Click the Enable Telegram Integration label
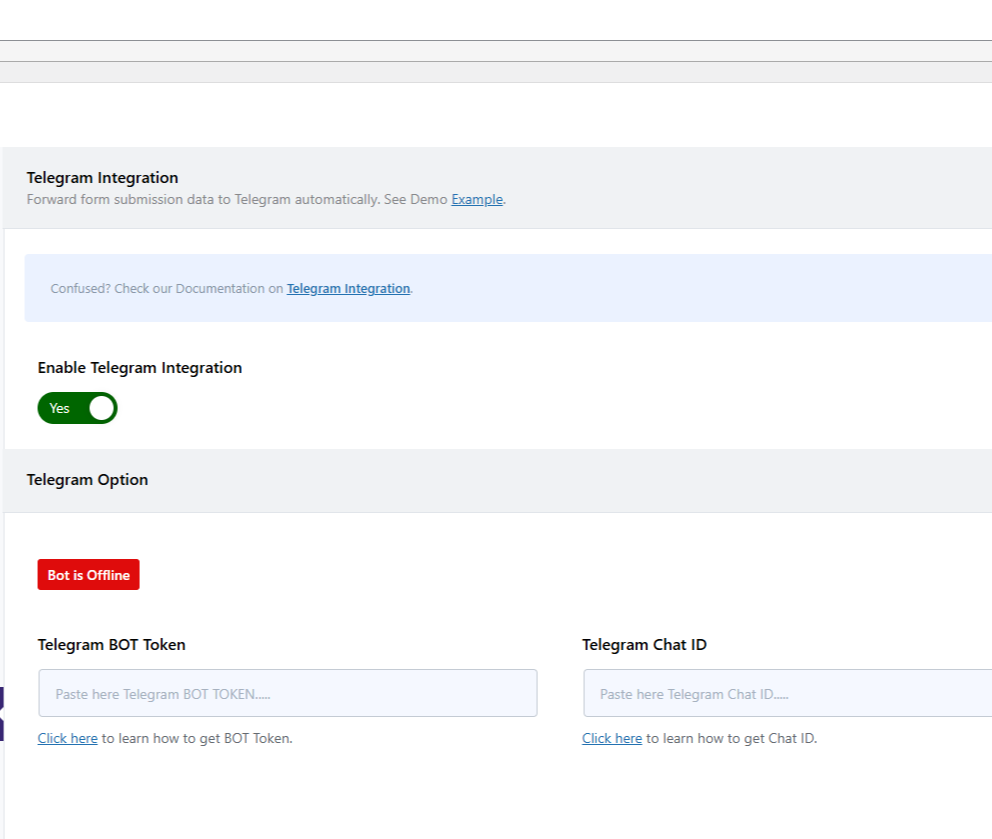The image size is (992, 839). (139, 367)
